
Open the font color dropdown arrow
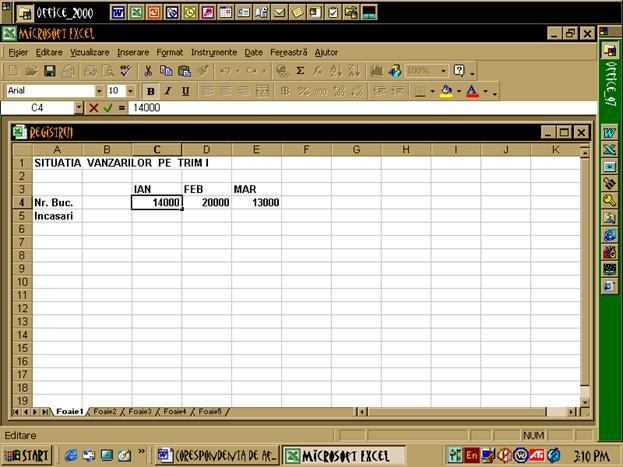coord(485,91)
